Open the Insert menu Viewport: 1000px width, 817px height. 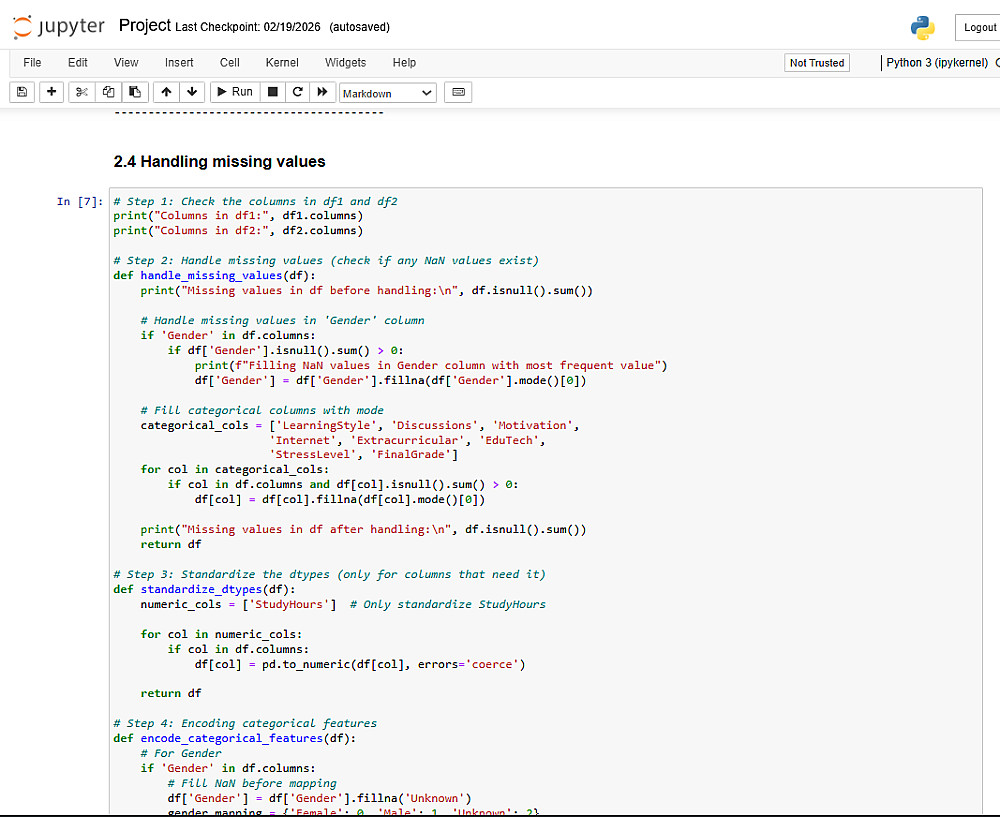click(x=179, y=63)
